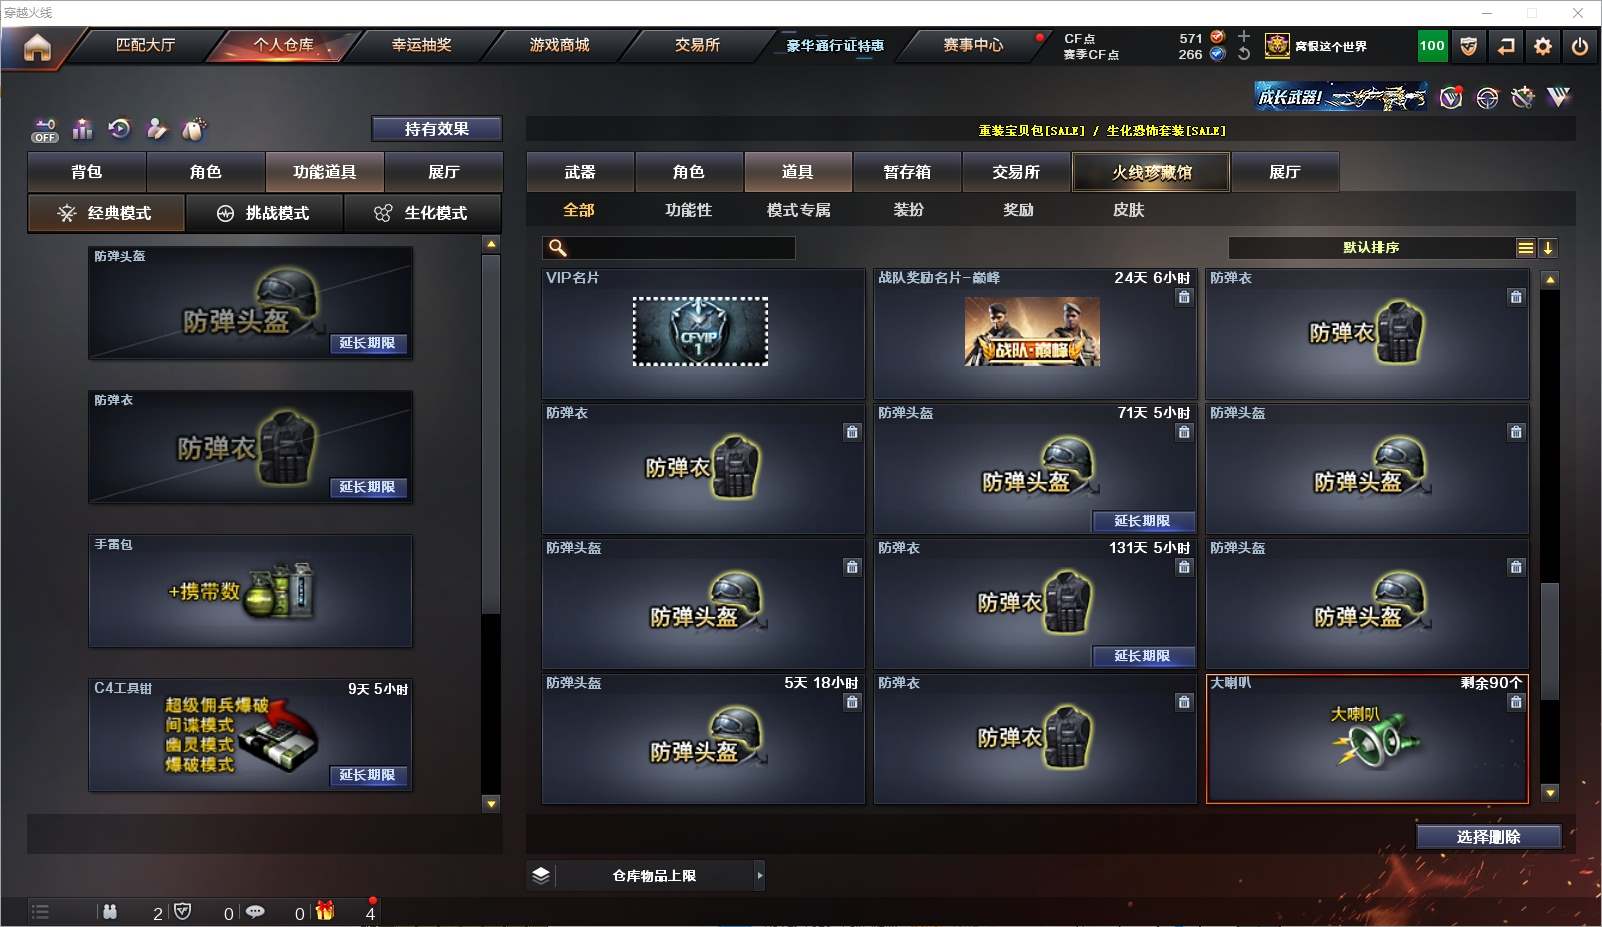
Task: Toggle sort direction arrow beside 默认排序
Action: coord(1548,248)
